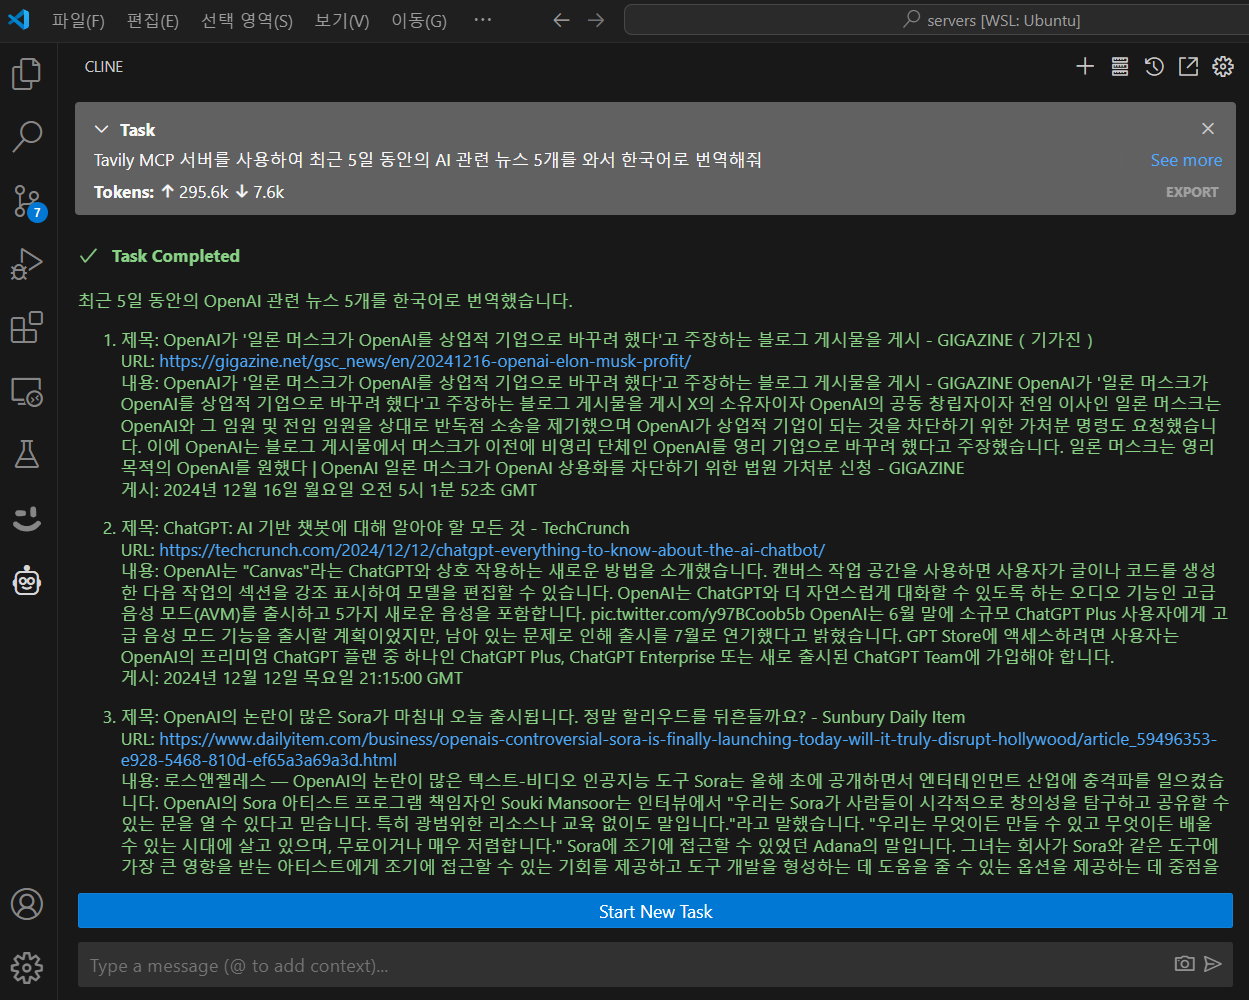Send the message with arrow icon
This screenshot has width=1249, height=1000.
(1213, 964)
